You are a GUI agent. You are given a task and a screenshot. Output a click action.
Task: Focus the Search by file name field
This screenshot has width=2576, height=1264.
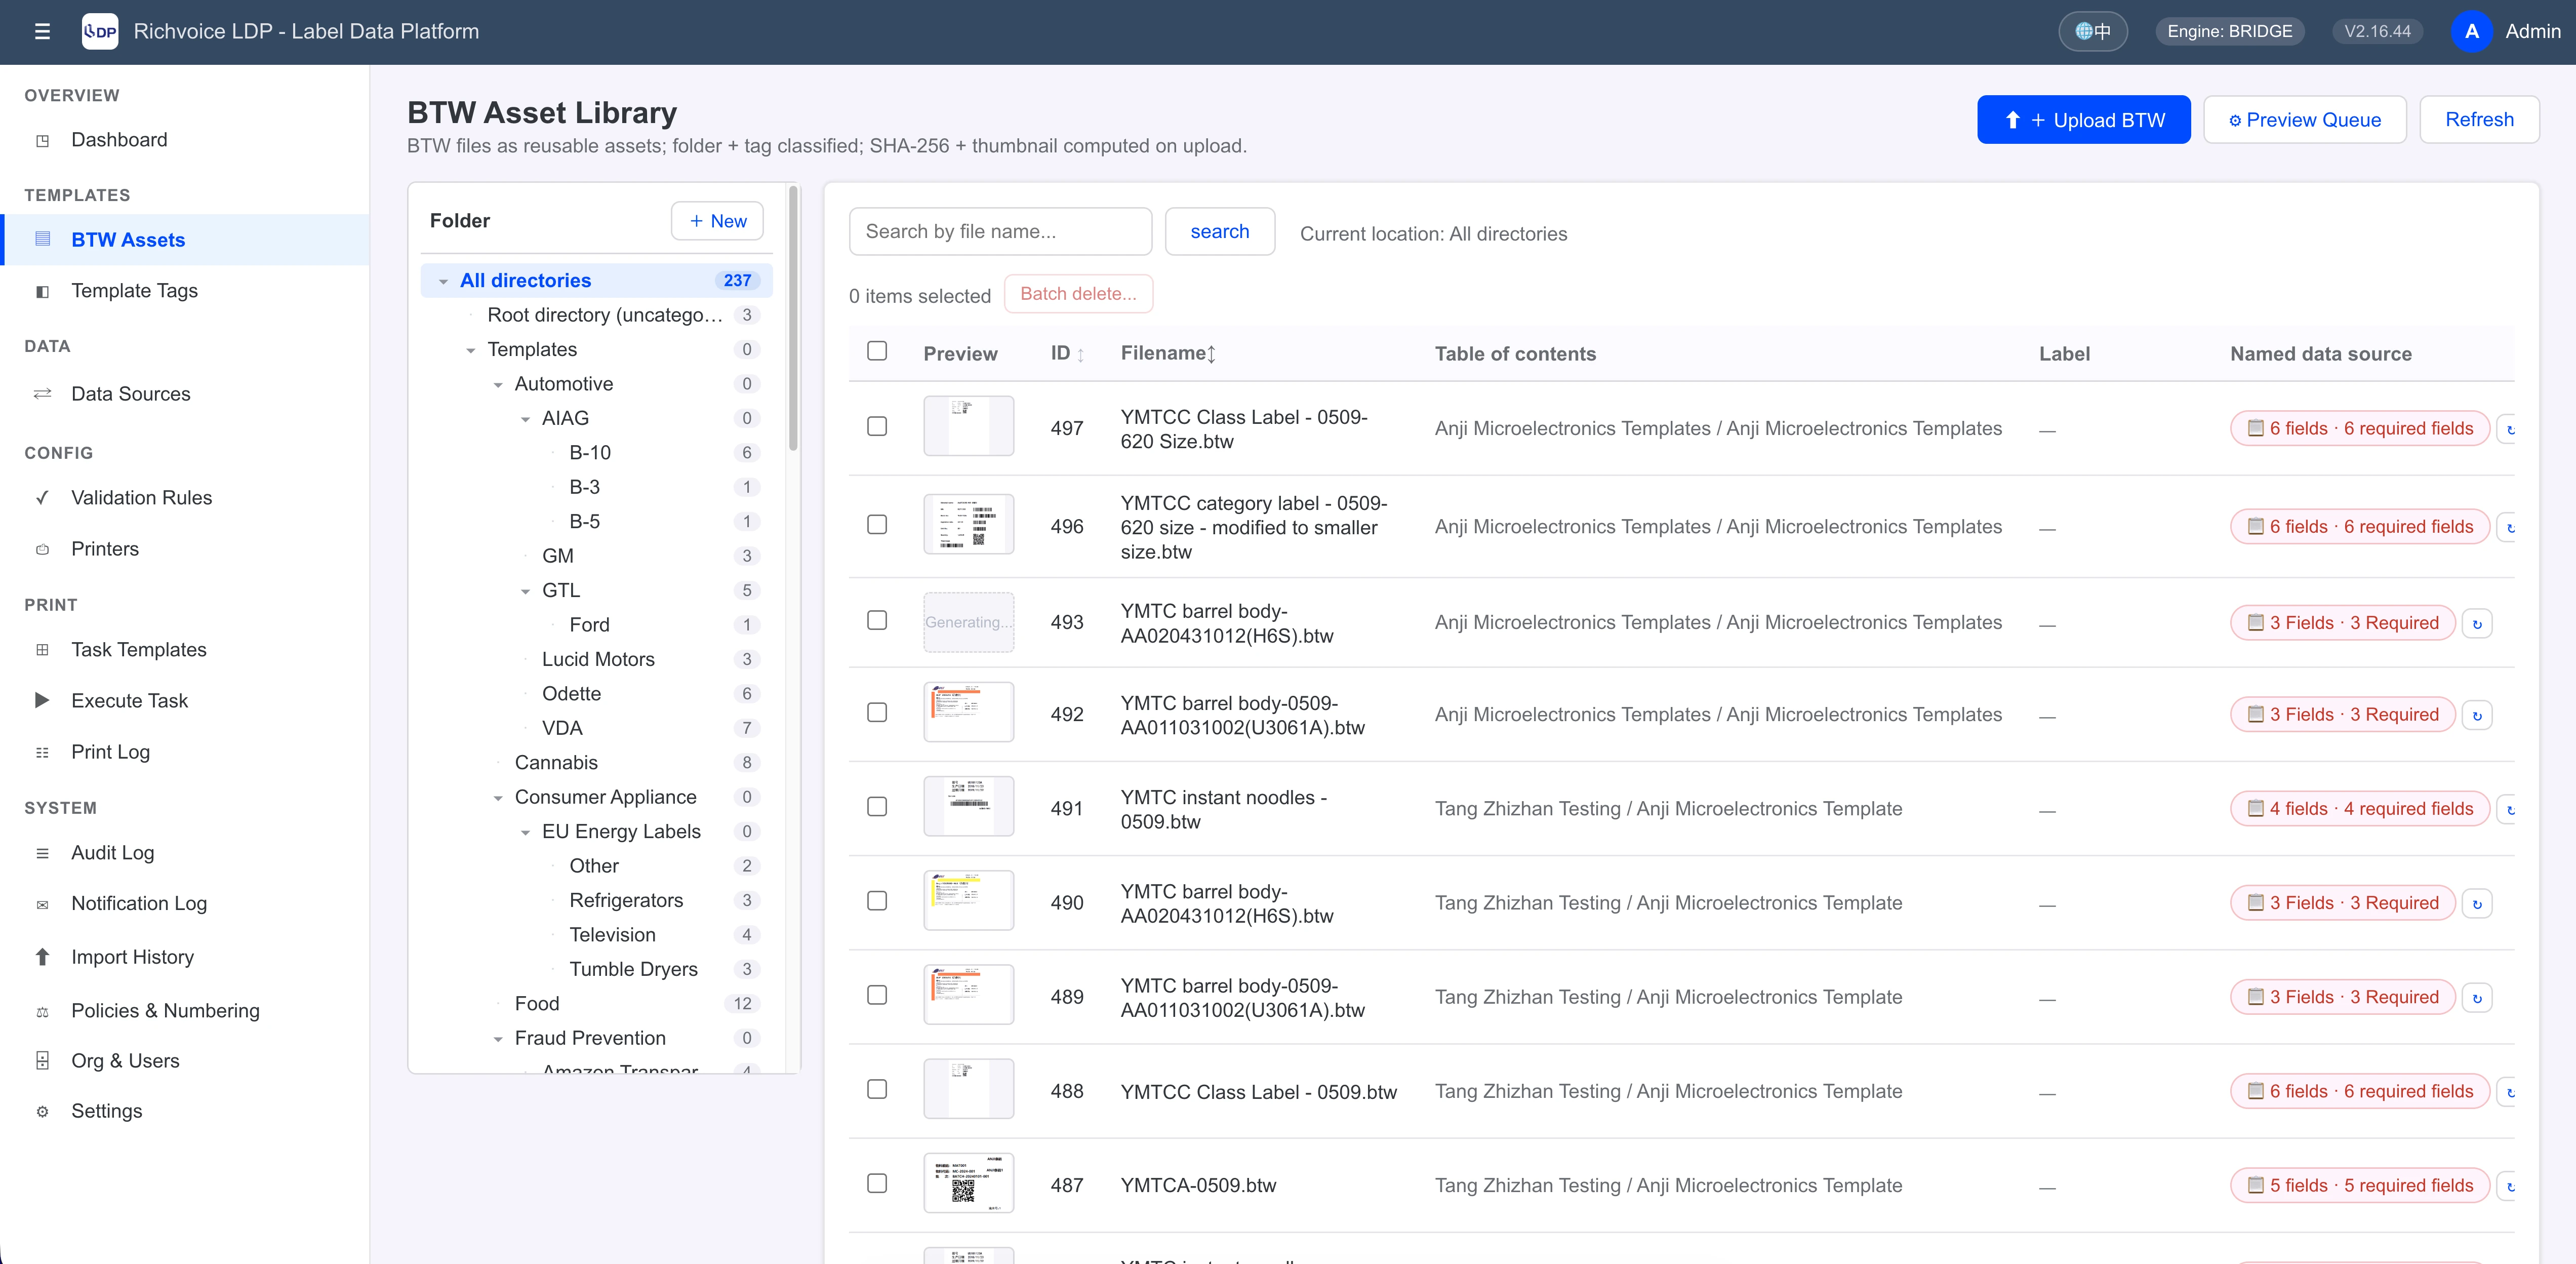pyautogui.click(x=1000, y=232)
